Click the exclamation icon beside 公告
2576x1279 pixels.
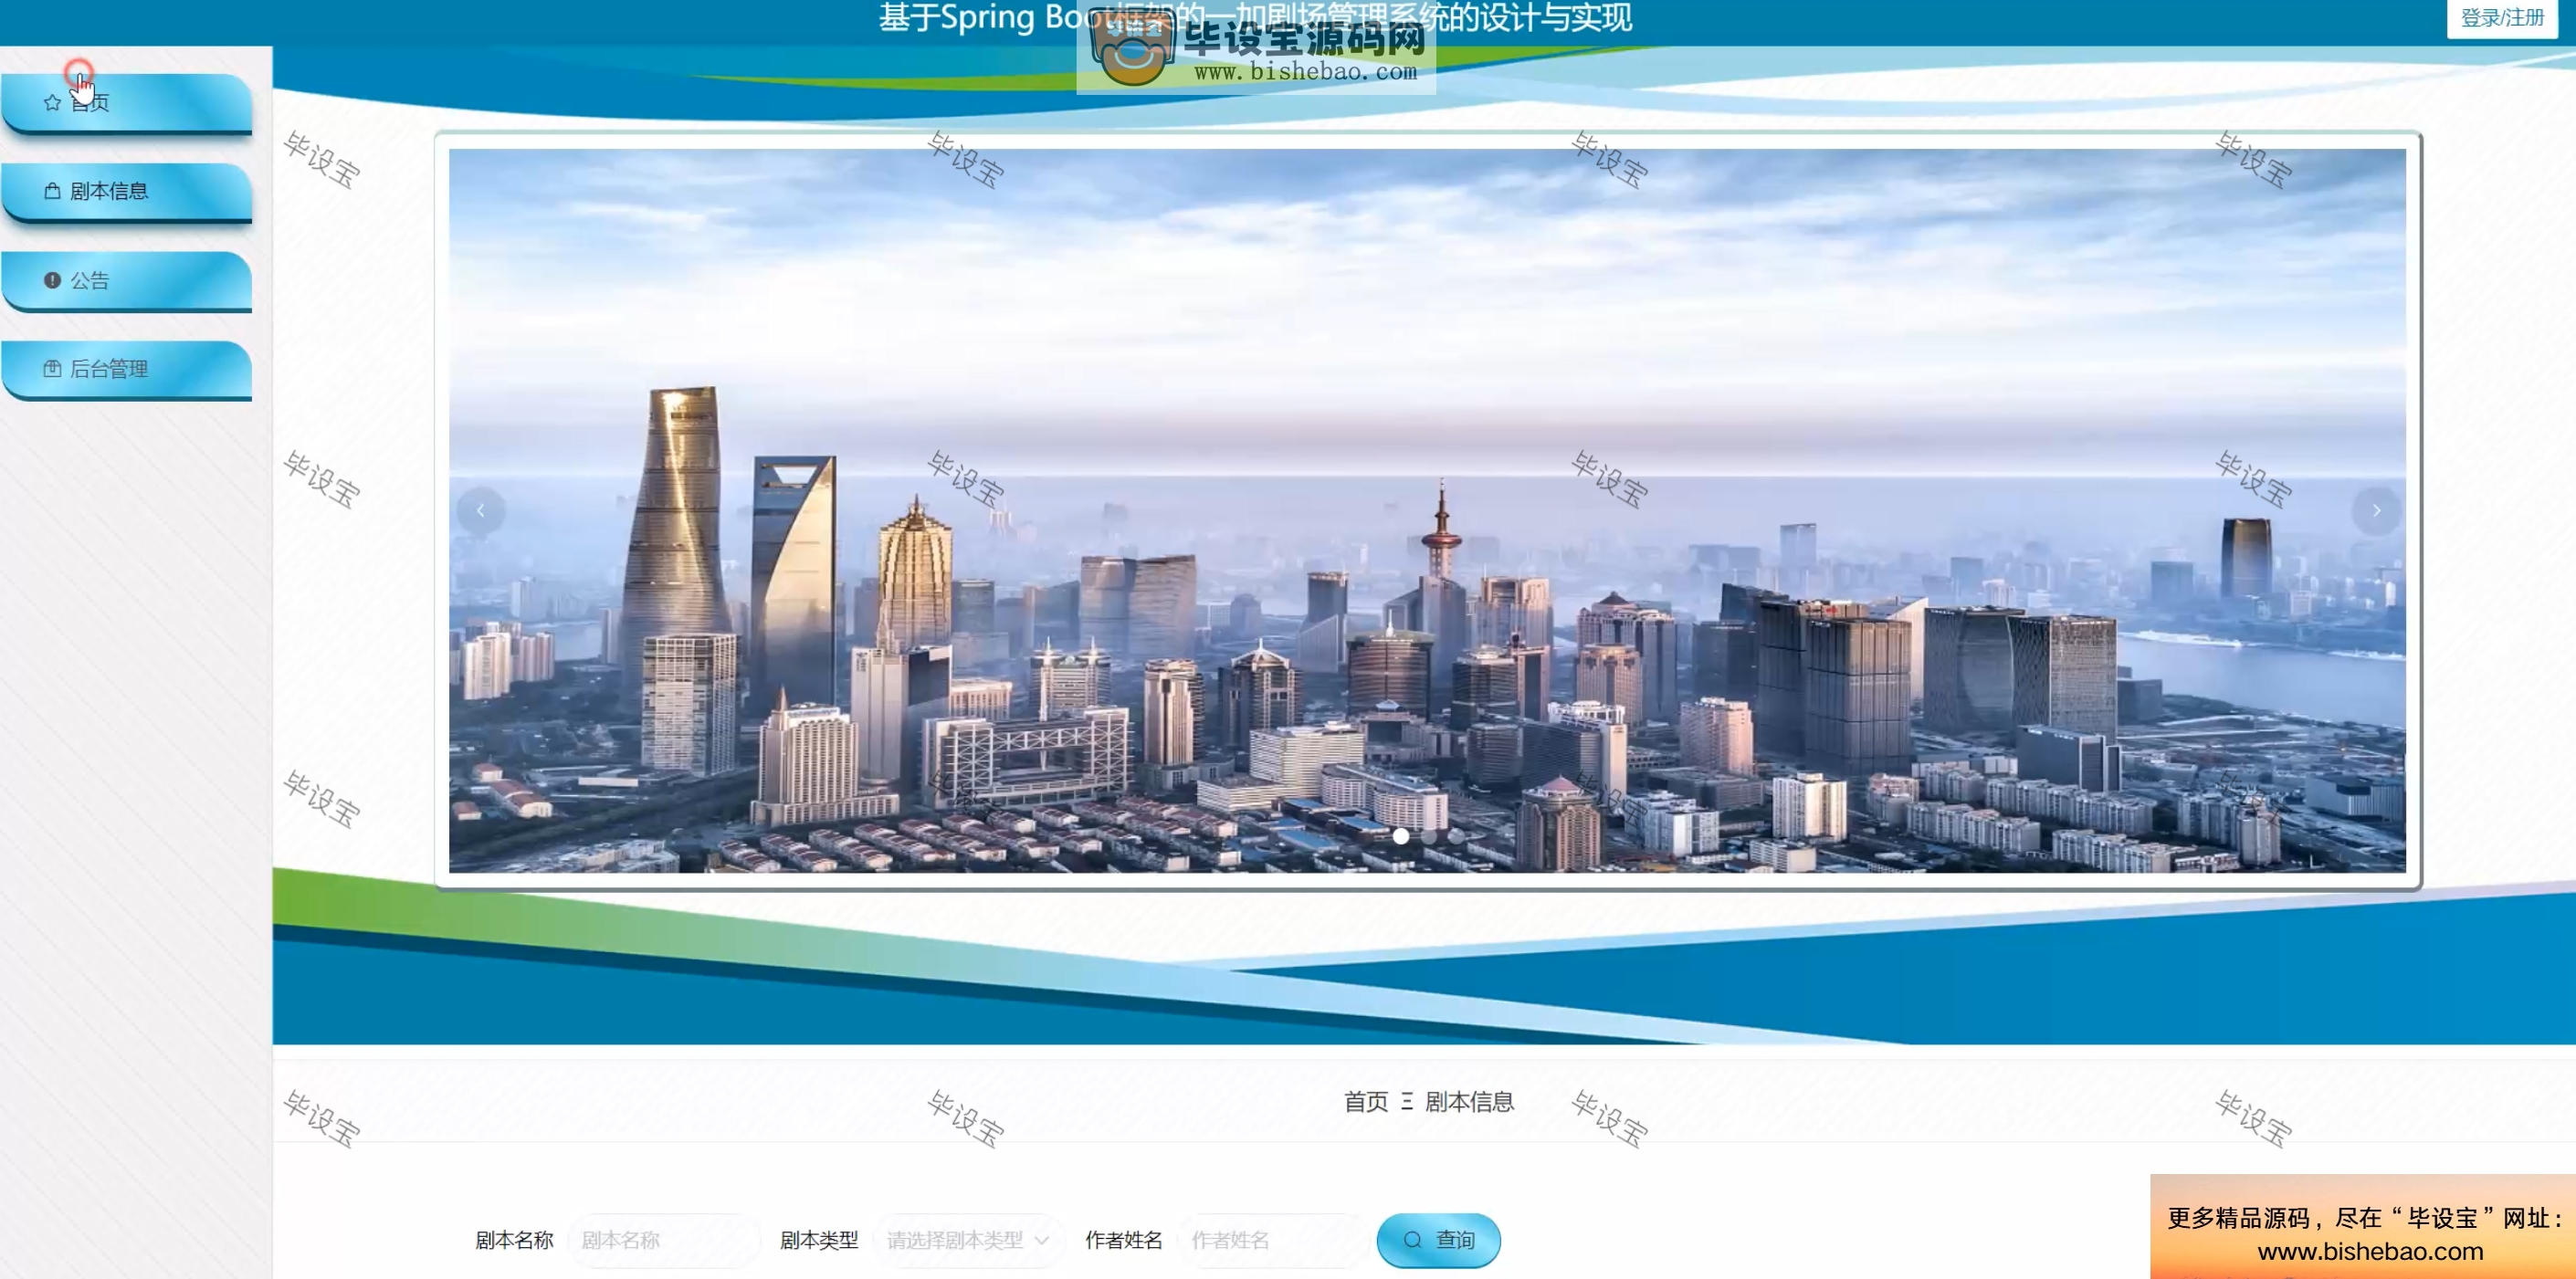[x=52, y=280]
